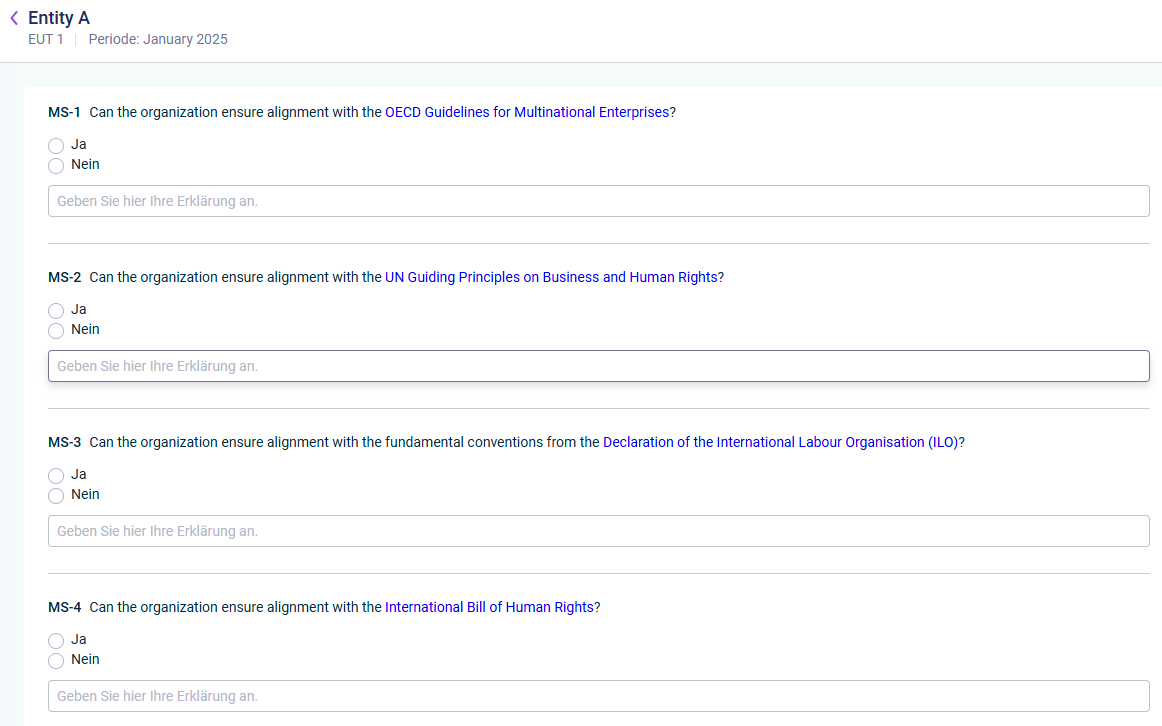Image resolution: width=1162 pixels, height=726 pixels.
Task: Select Nein for question MS-2
Action: (56, 330)
